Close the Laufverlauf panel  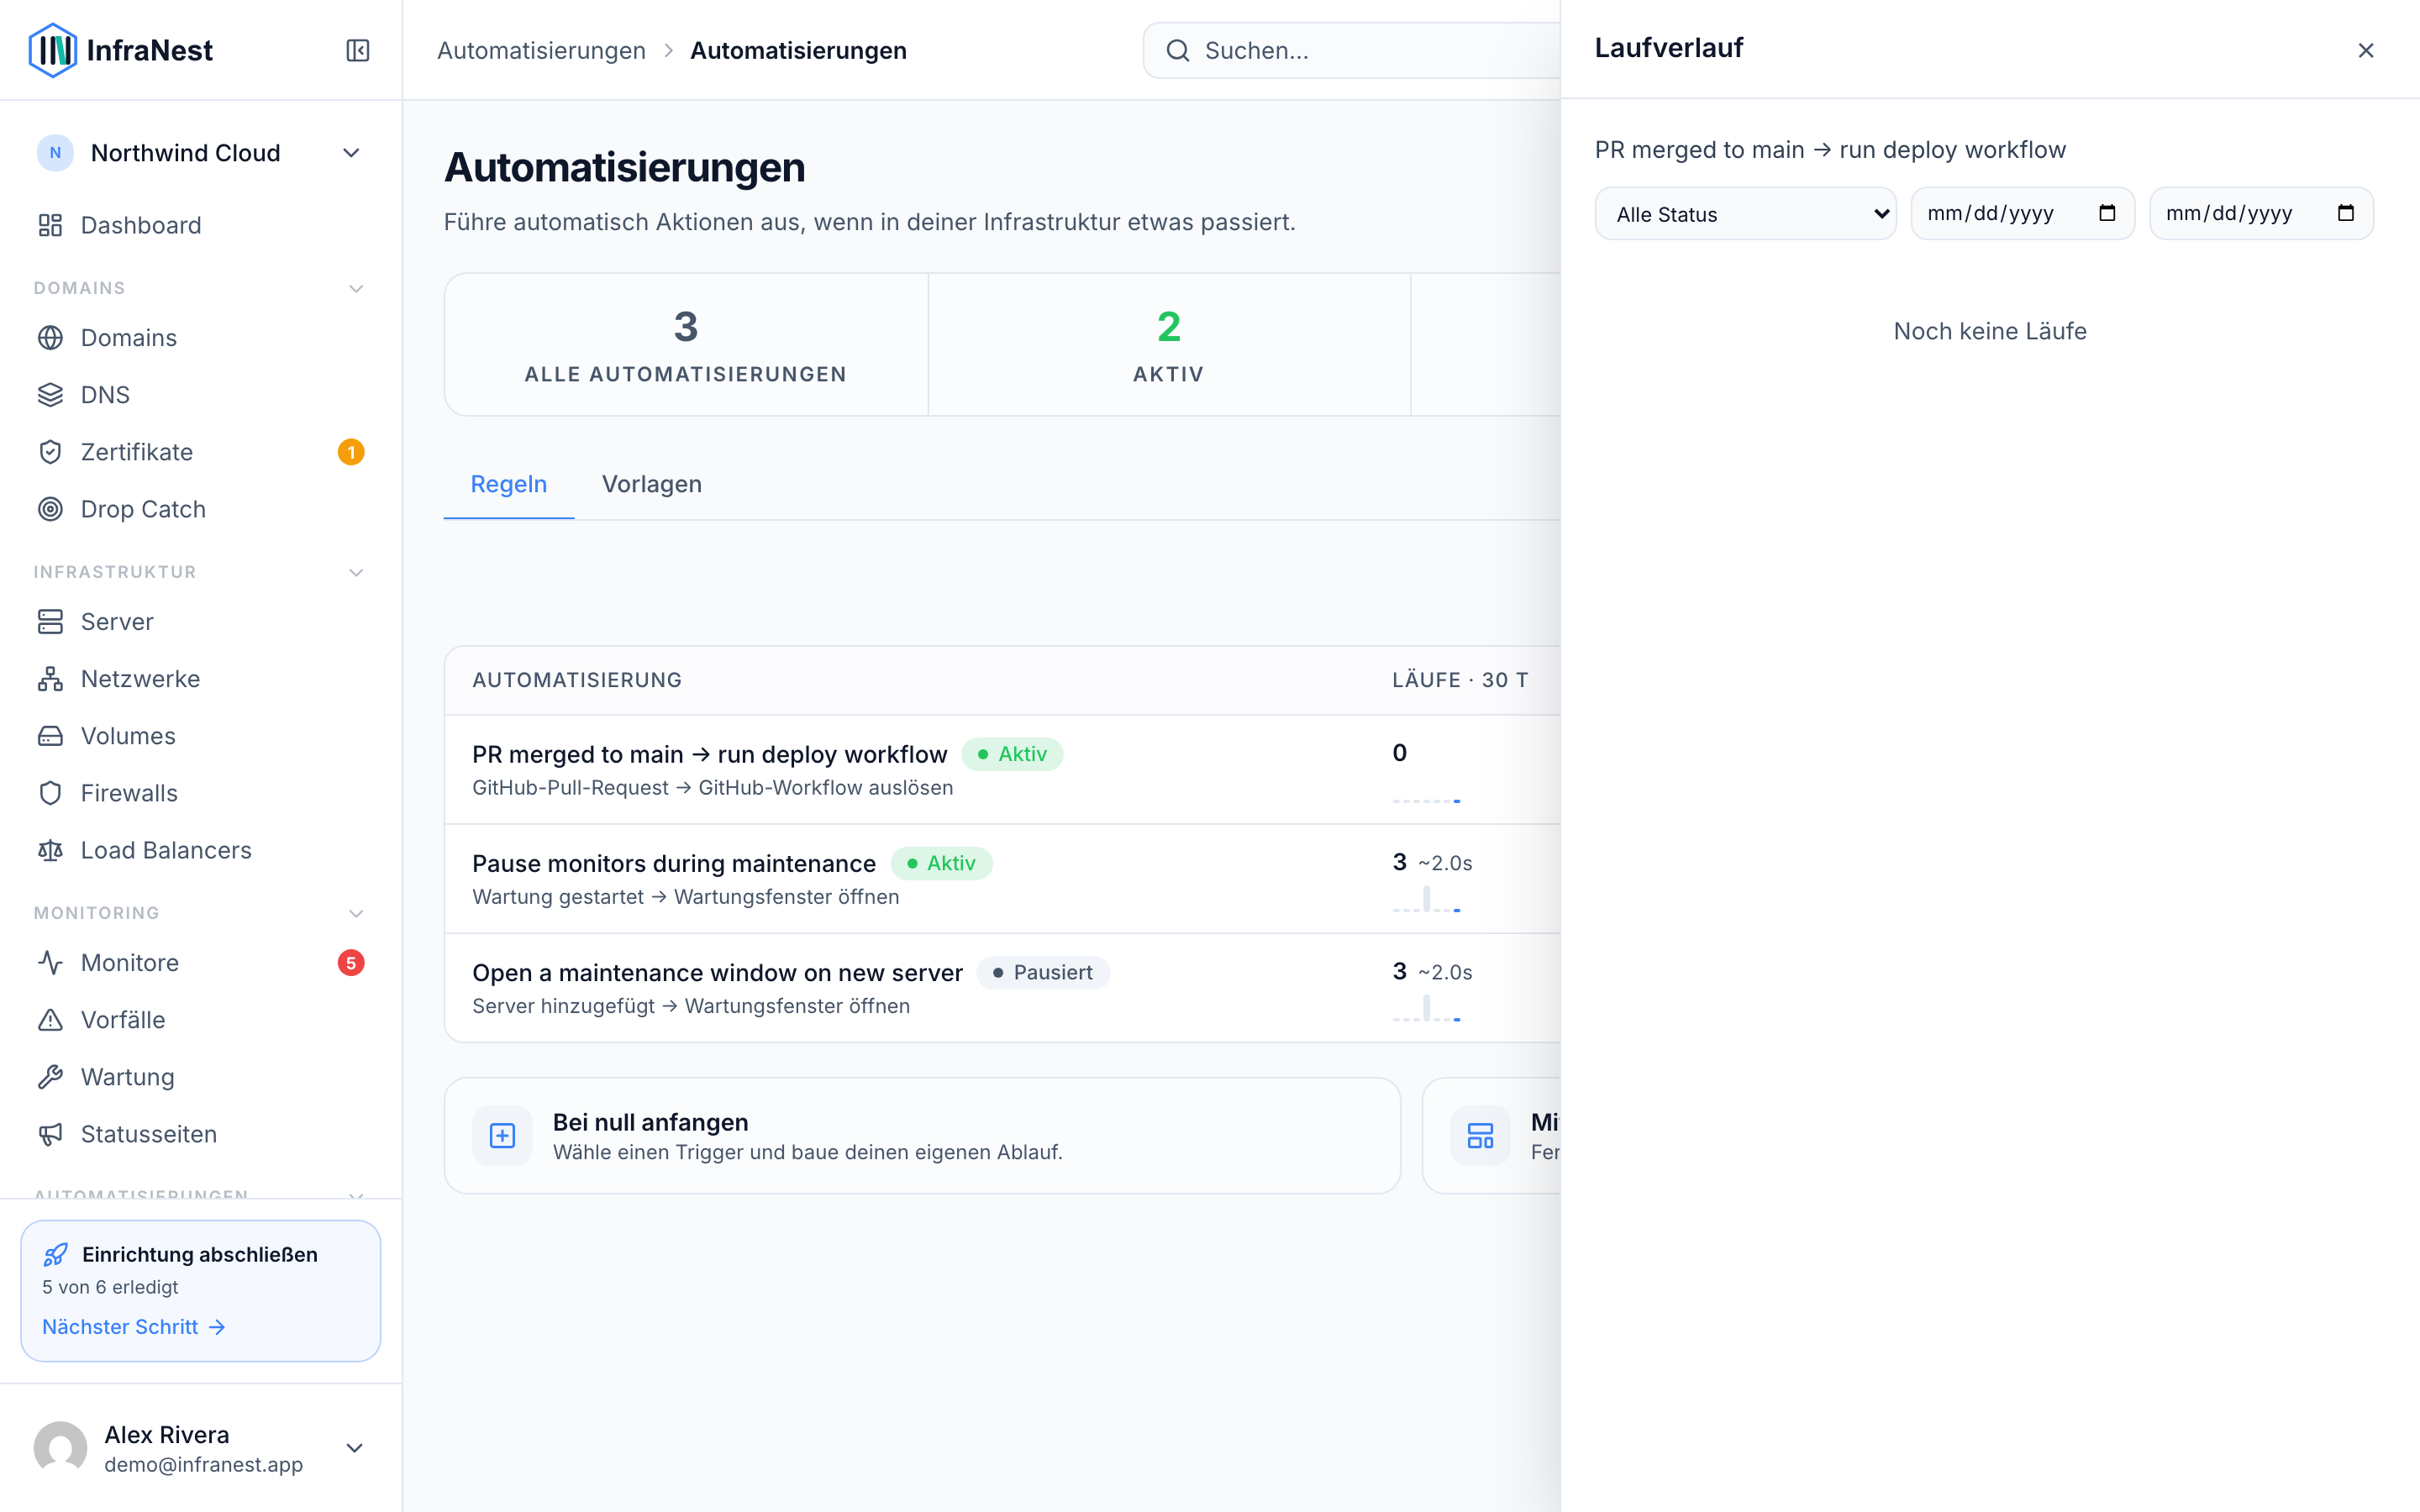pyautogui.click(x=2366, y=50)
